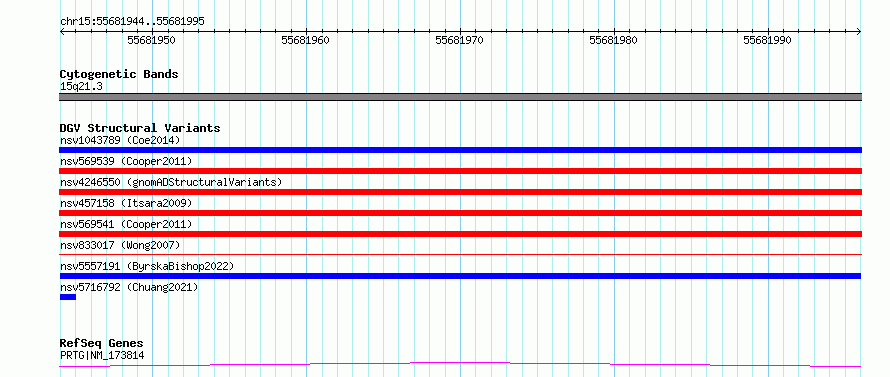
Task: Open variant nsv833017 (Wong2007) label
Action: tap(120, 245)
